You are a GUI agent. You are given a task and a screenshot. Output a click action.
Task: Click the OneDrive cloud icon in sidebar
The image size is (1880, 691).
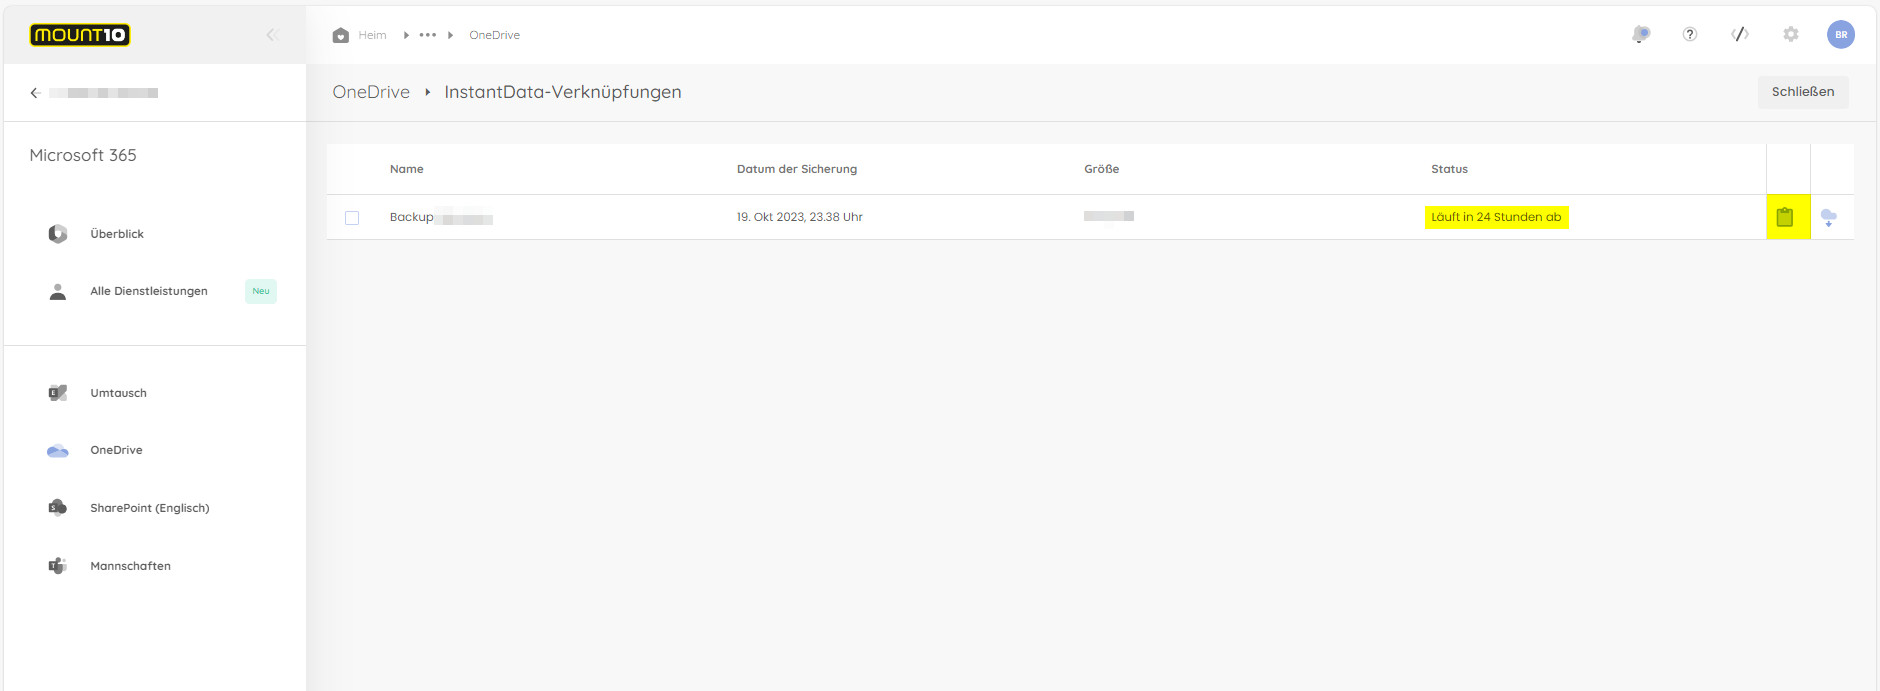[x=58, y=451]
